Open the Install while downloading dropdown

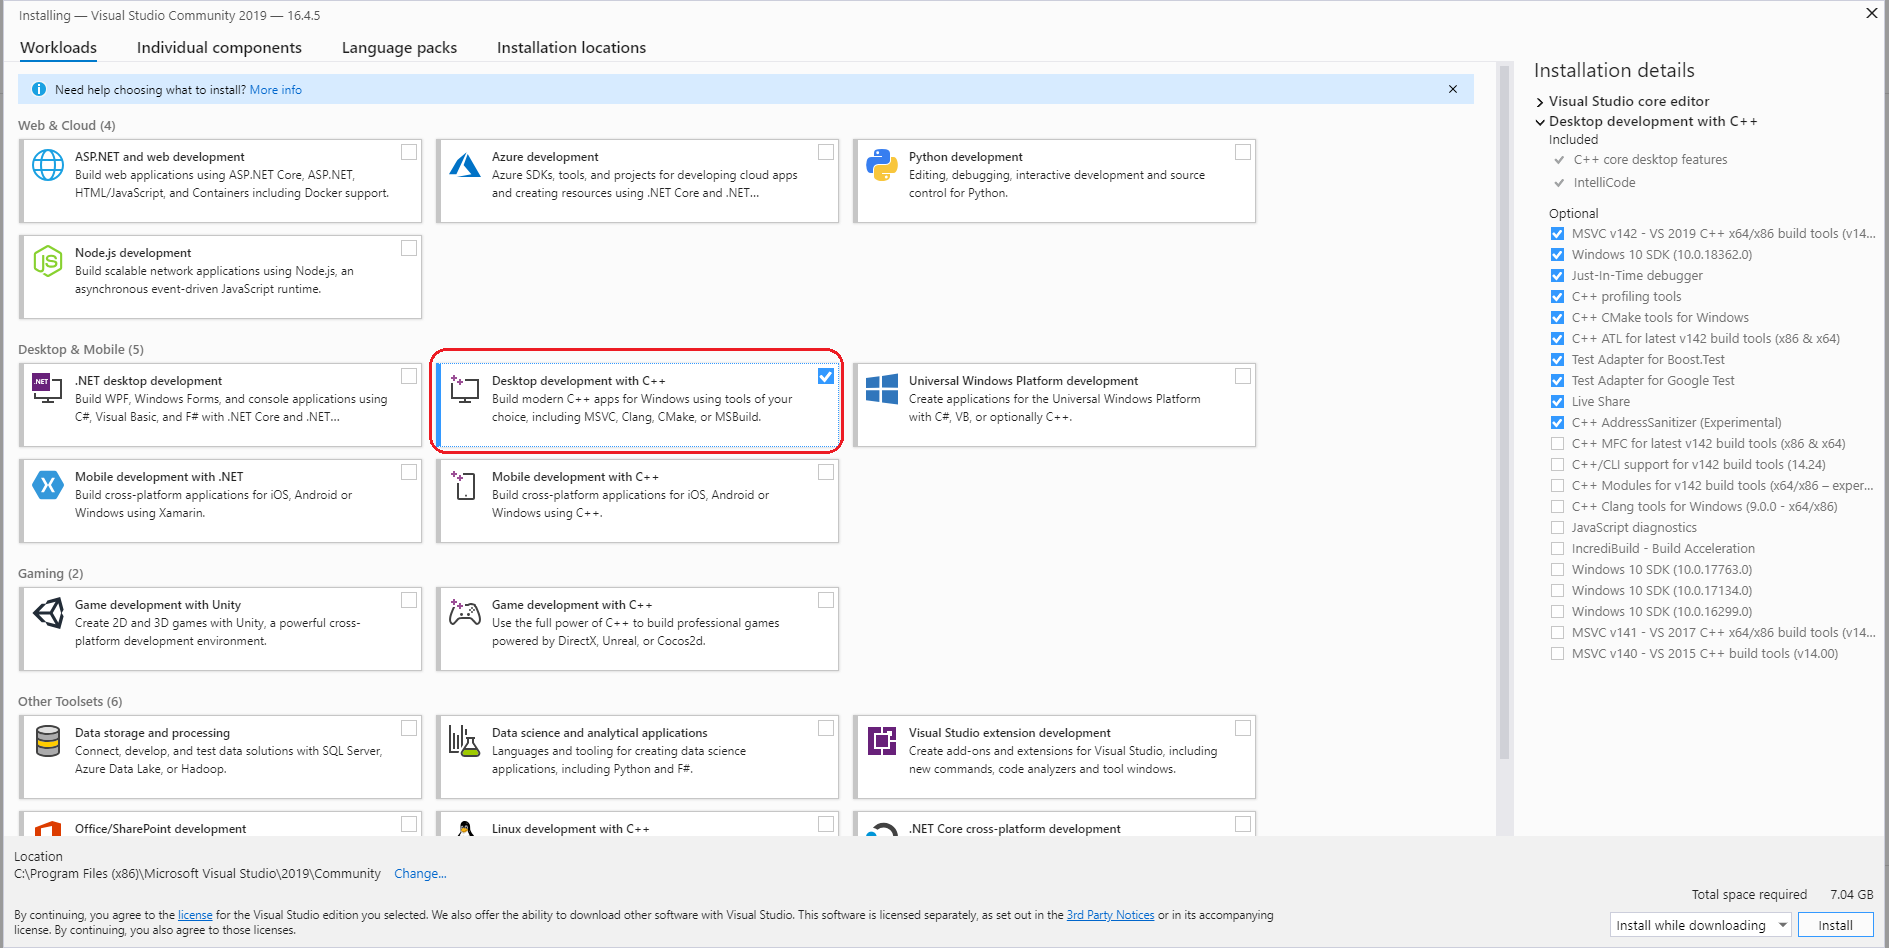tap(1700, 925)
